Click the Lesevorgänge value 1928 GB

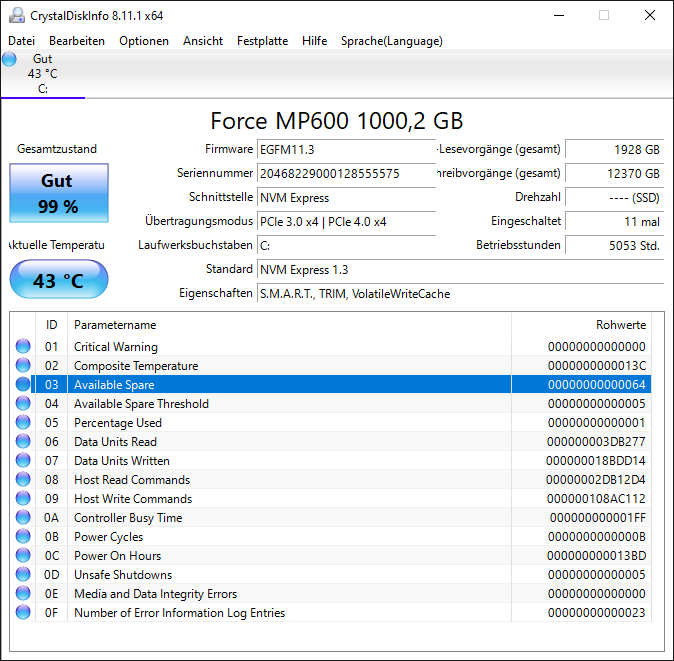click(615, 150)
